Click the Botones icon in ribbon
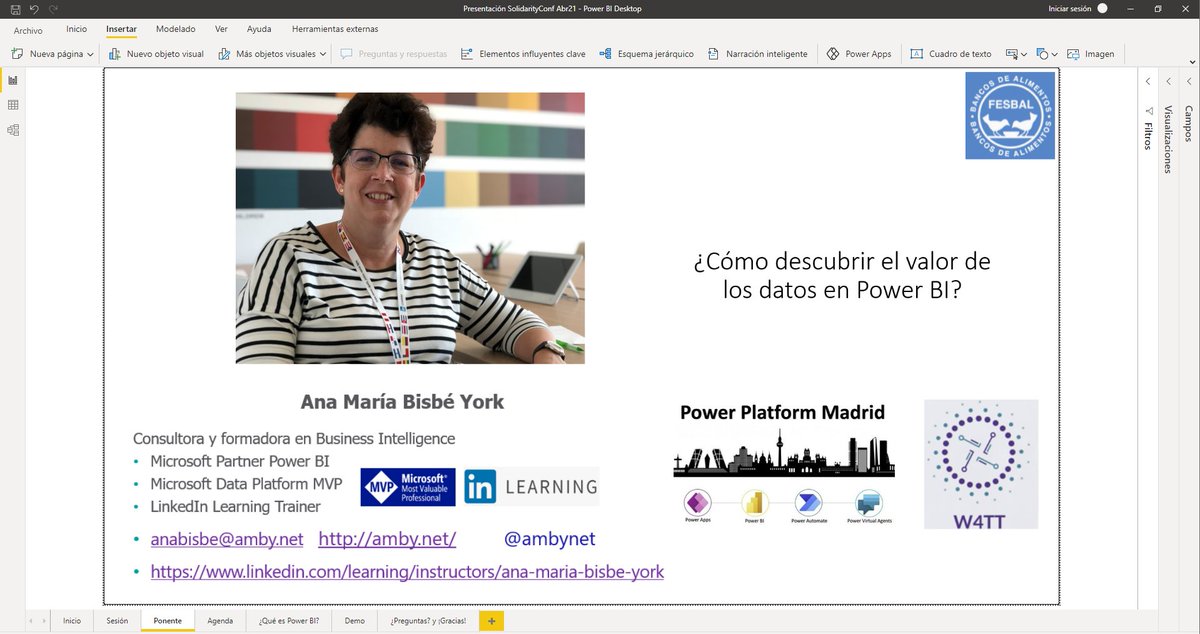 click(1012, 54)
